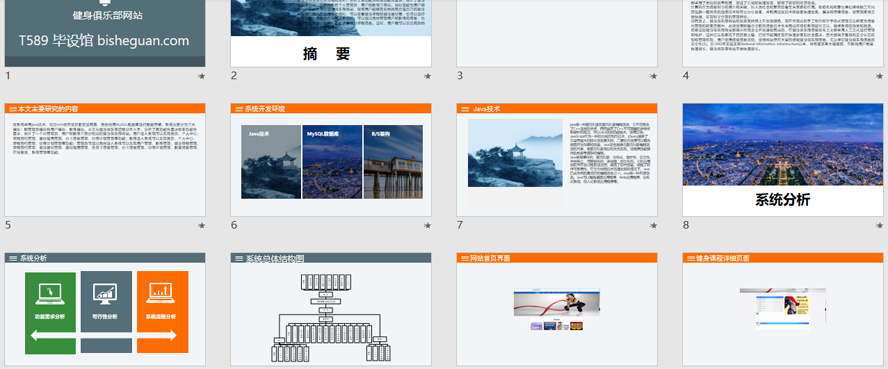Open slide 6 系统开发环境 thumbnail
Image resolution: width=888 pixels, height=369 pixels.
(331, 160)
